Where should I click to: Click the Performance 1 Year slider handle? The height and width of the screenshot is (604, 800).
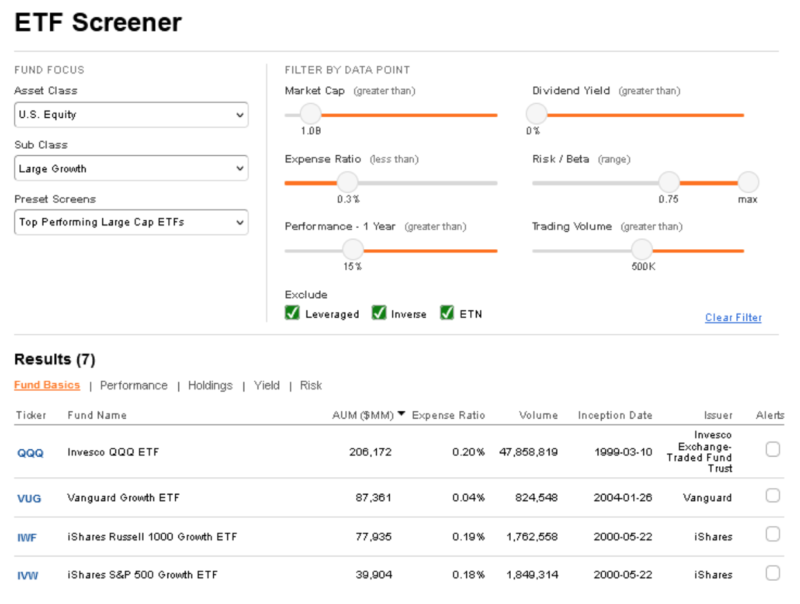pyautogui.click(x=353, y=250)
